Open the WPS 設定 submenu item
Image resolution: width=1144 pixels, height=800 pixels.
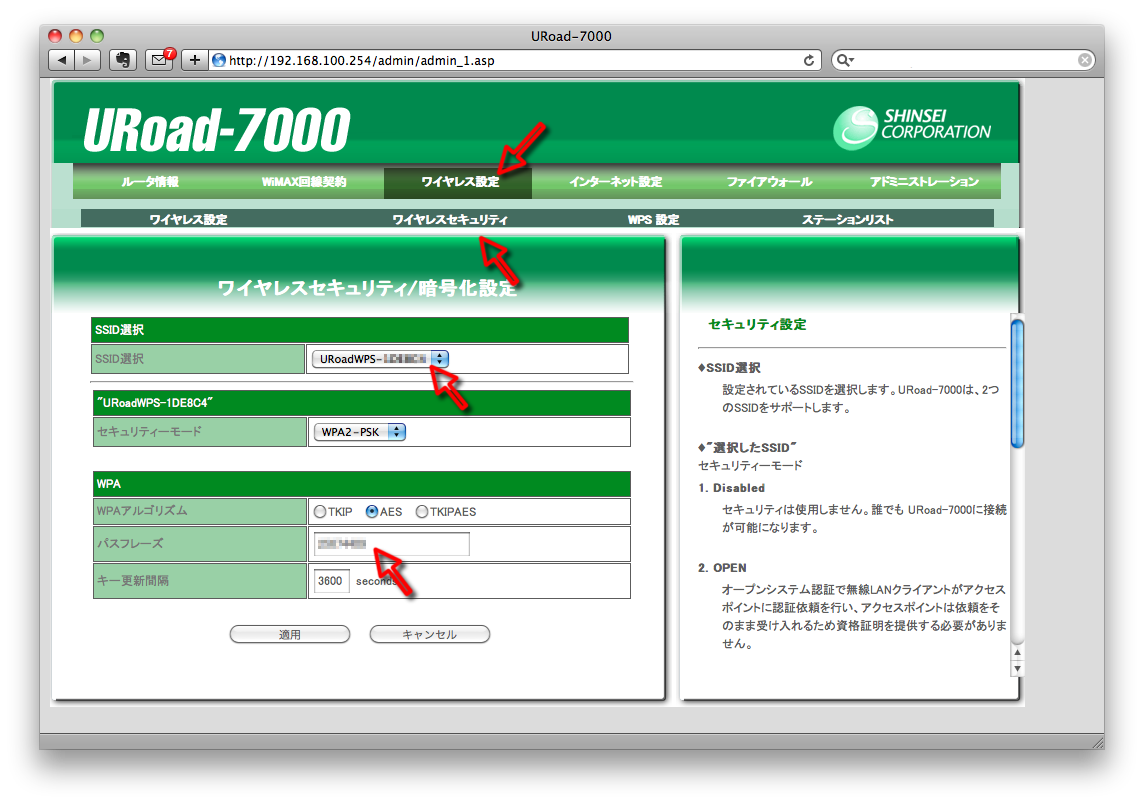653,220
